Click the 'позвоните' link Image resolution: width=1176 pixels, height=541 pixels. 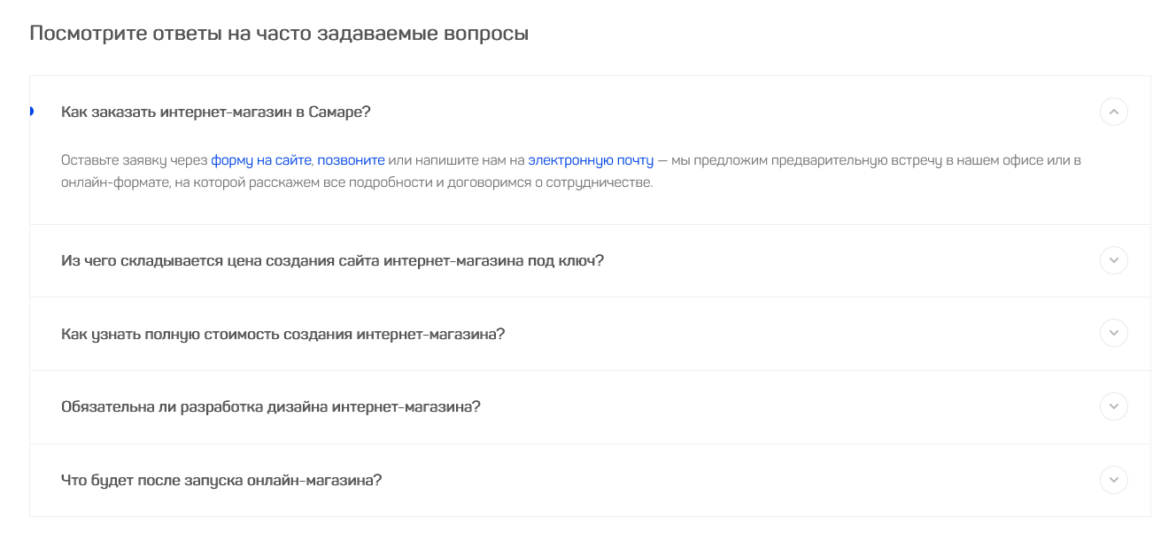click(x=351, y=160)
